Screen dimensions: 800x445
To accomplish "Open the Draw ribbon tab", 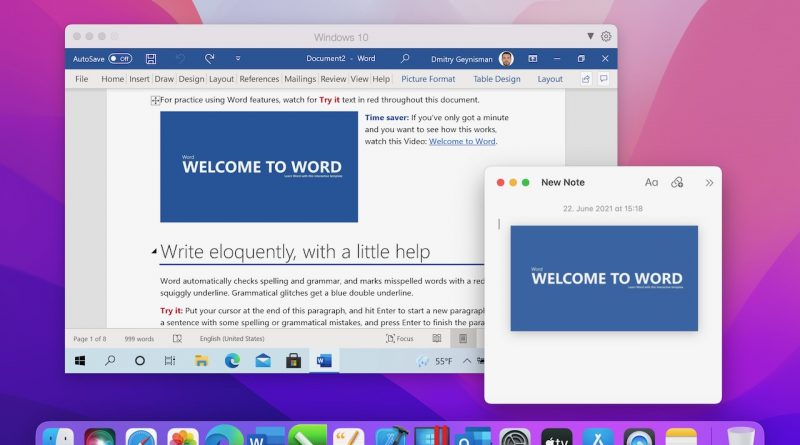I will (x=164, y=79).
